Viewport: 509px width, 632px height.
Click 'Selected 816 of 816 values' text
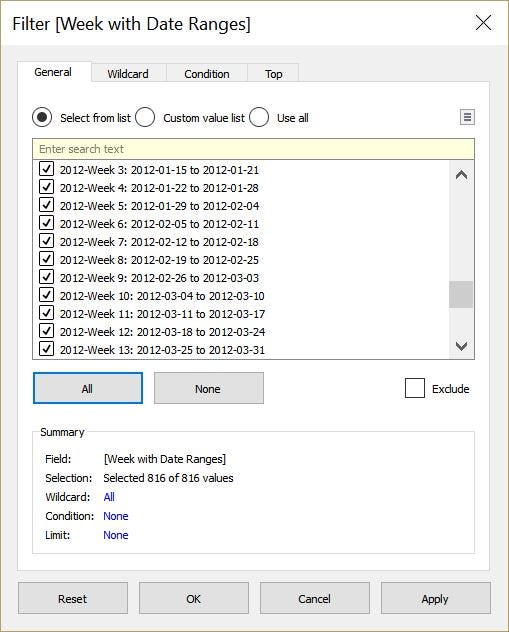pyautogui.click(x=168, y=478)
